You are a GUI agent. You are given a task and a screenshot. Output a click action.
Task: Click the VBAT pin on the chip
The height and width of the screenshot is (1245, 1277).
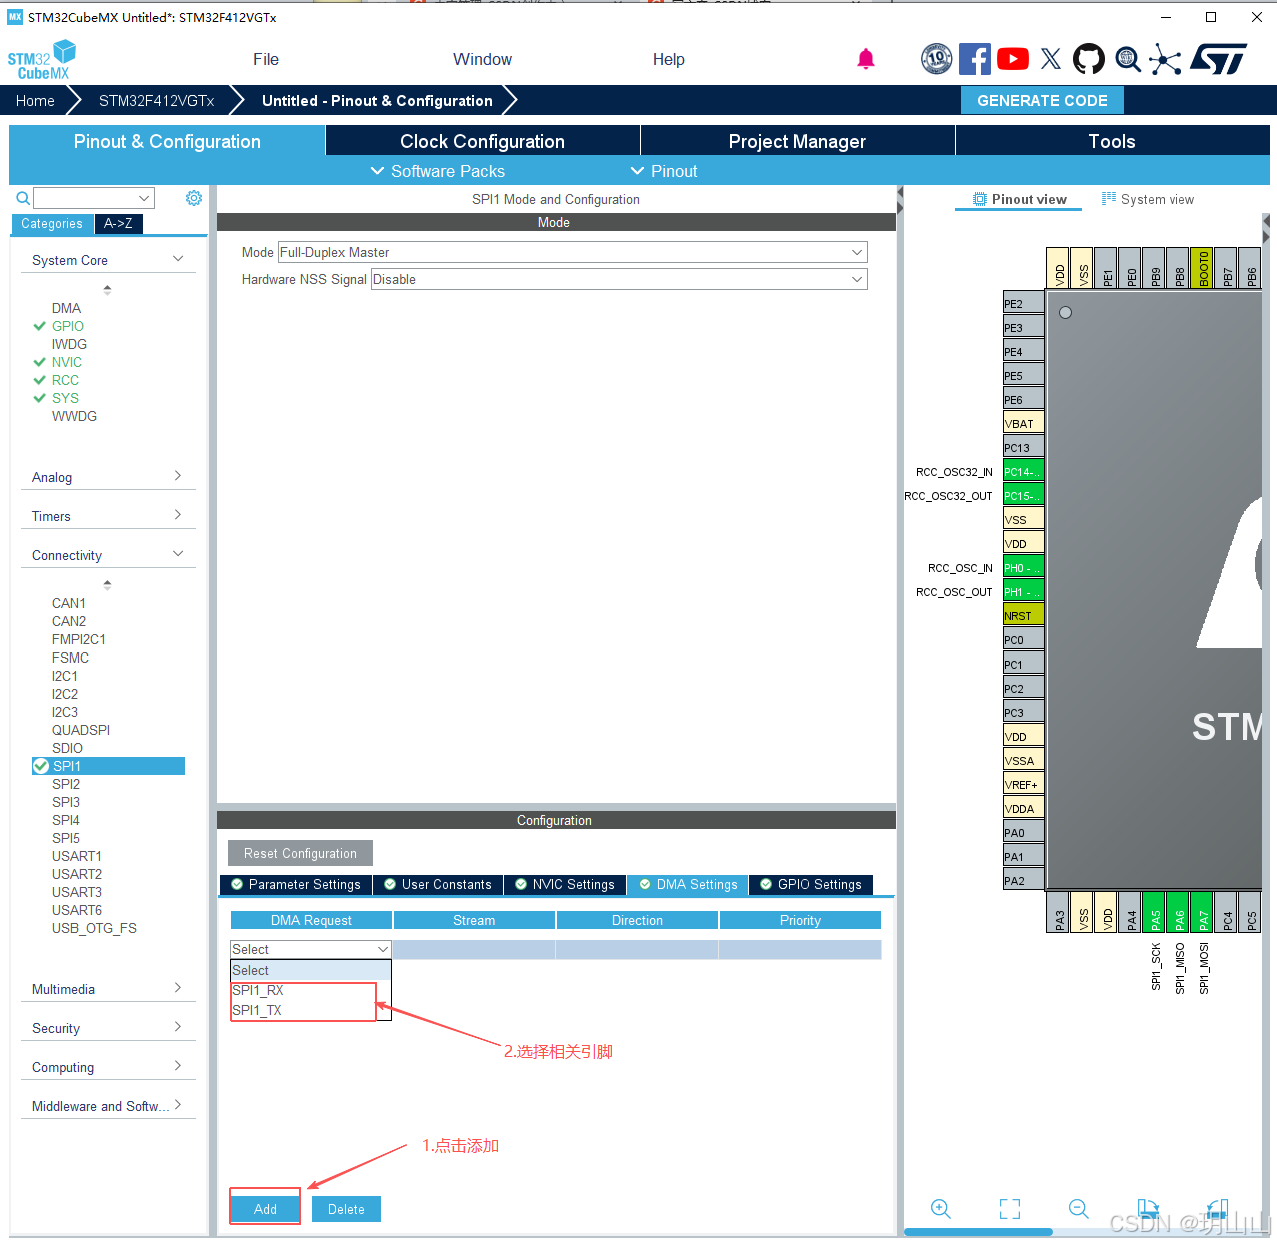pyautogui.click(x=1024, y=423)
